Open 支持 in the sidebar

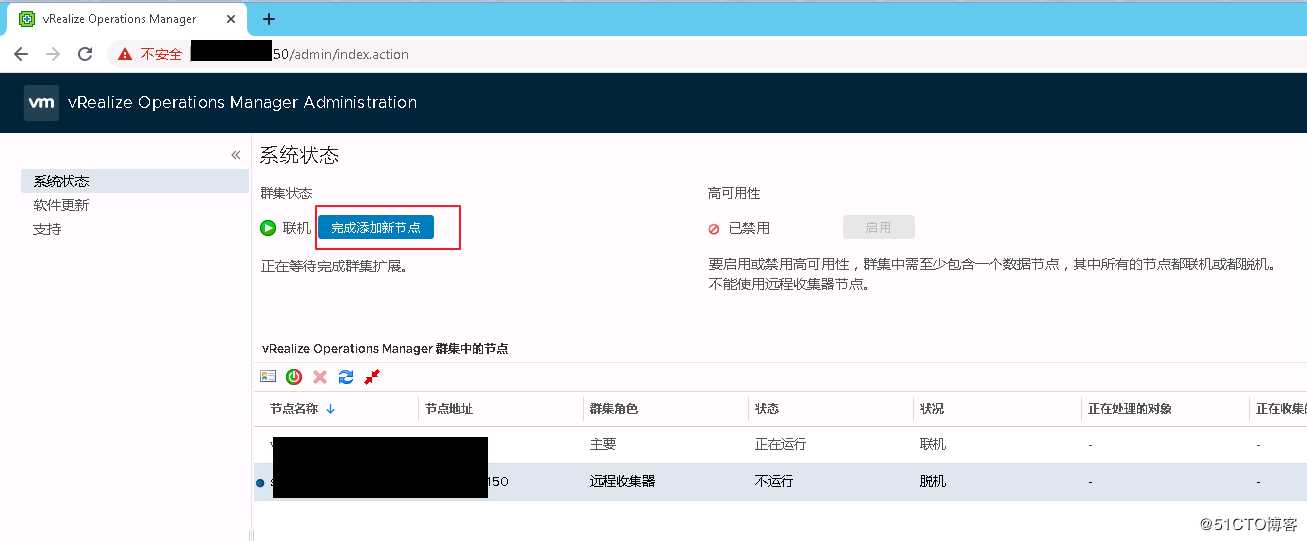[x=48, y=229]
